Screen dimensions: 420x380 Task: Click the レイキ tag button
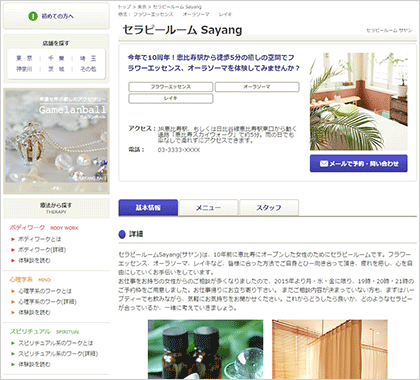(x=170, y=98)
